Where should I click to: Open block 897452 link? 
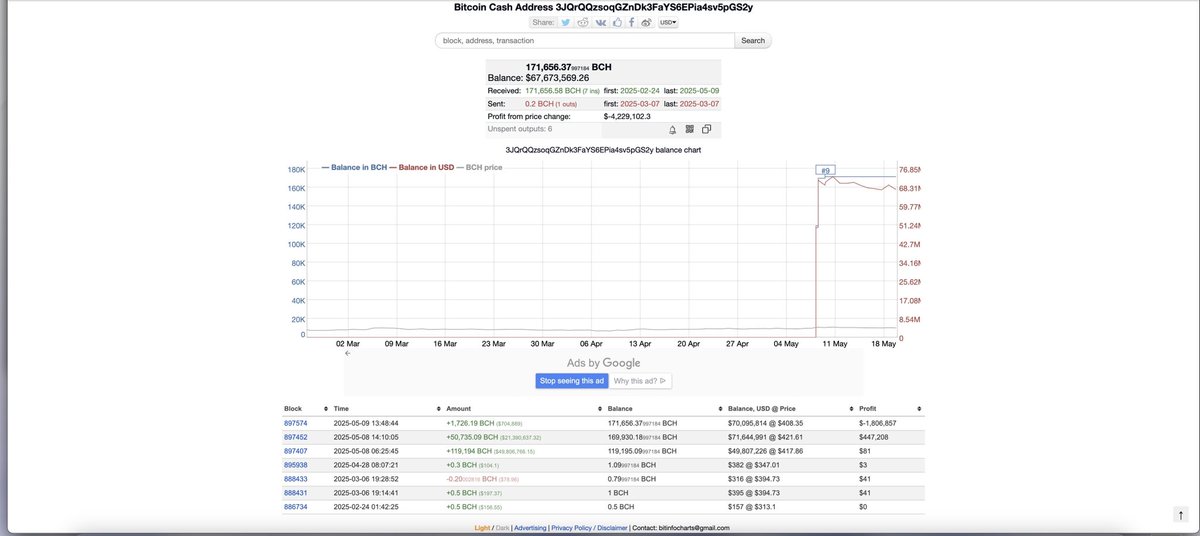[x=296, y=437]
